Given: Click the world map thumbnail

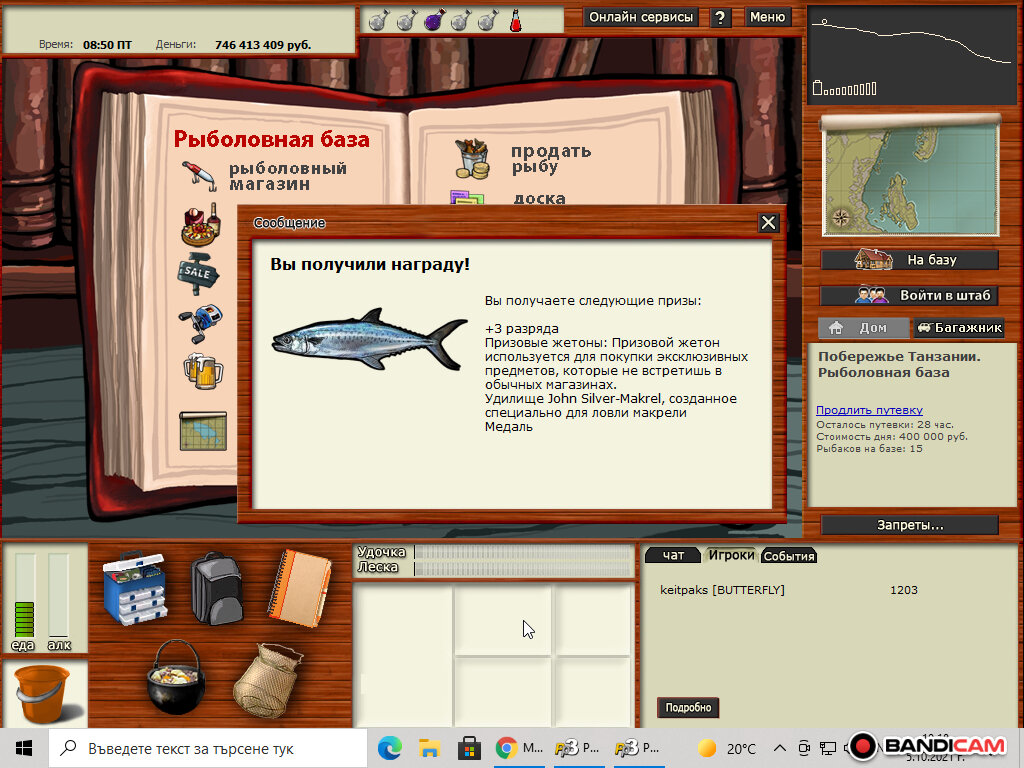Looking at the screenshot, I should (910, 176).
